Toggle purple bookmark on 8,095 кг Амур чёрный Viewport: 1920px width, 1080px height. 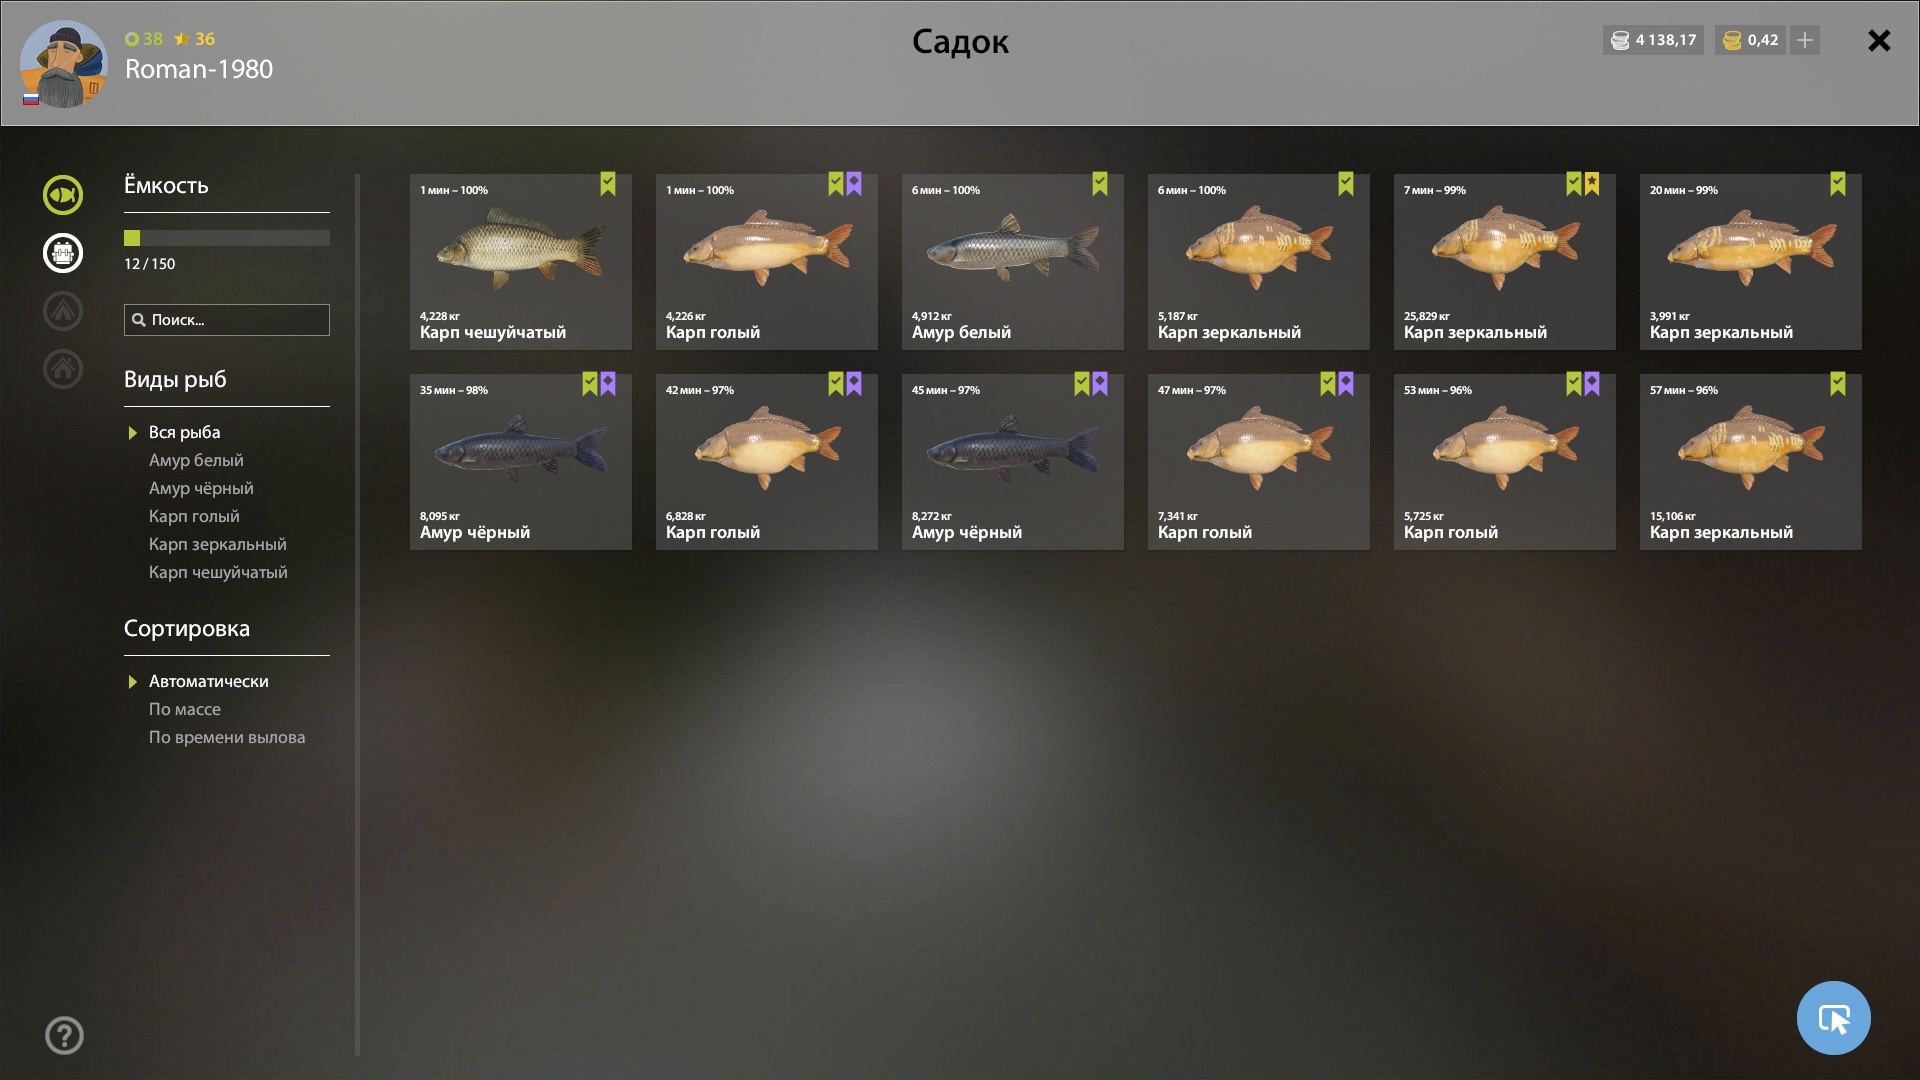pyautogui.click(x=608, y=384)
